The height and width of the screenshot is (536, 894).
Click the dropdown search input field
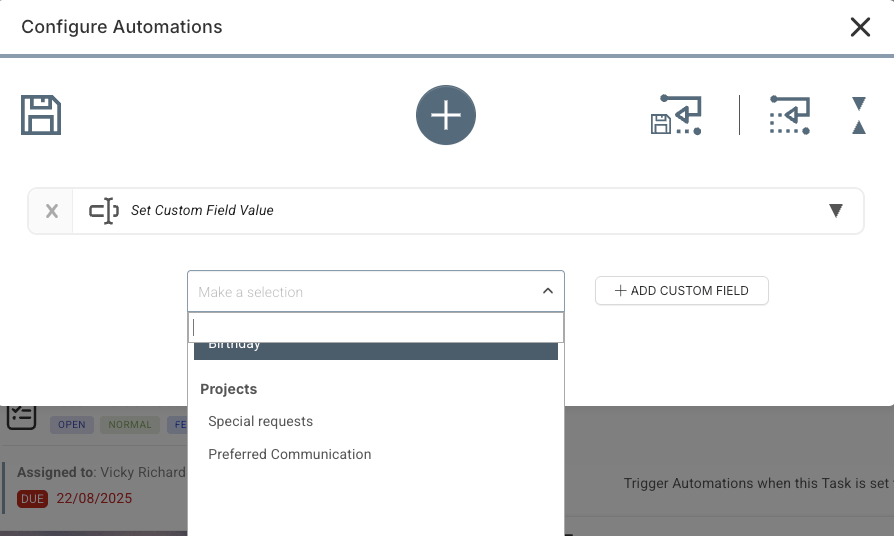(x=376, y=327)
